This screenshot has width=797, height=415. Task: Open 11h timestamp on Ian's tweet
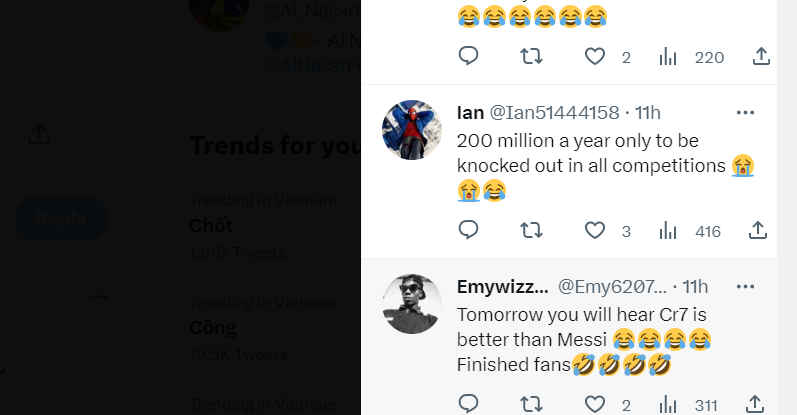[647, 112]
